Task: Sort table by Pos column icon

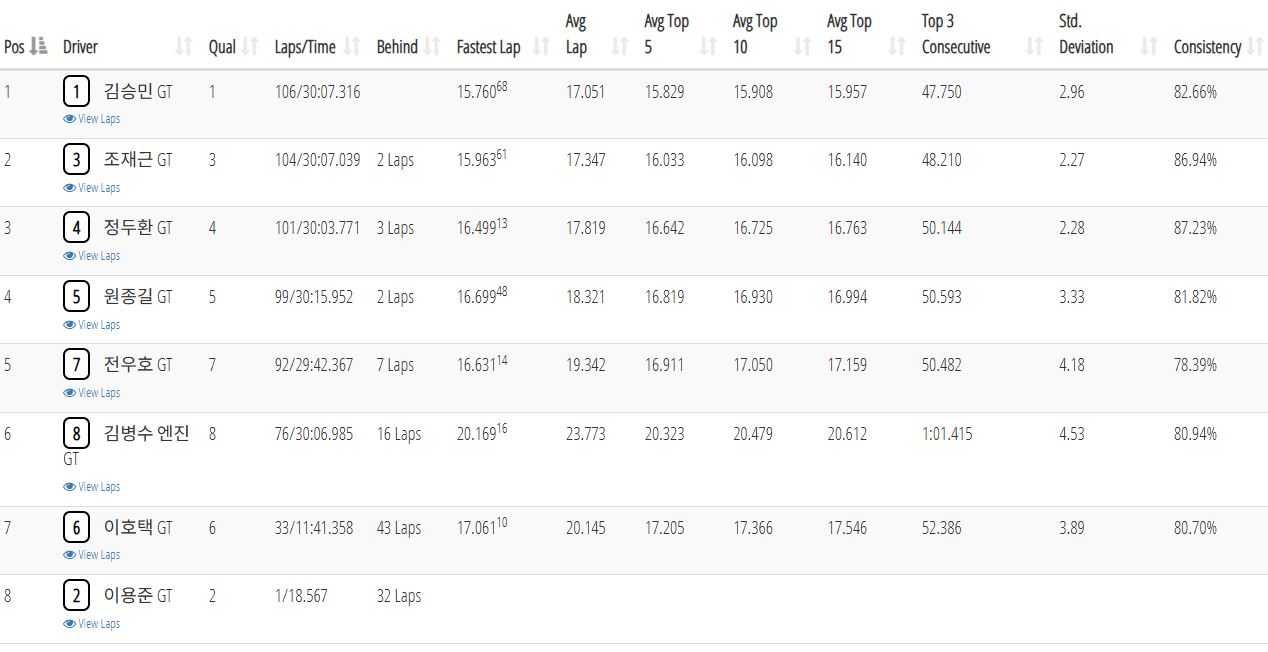Action: click(39, 46)
